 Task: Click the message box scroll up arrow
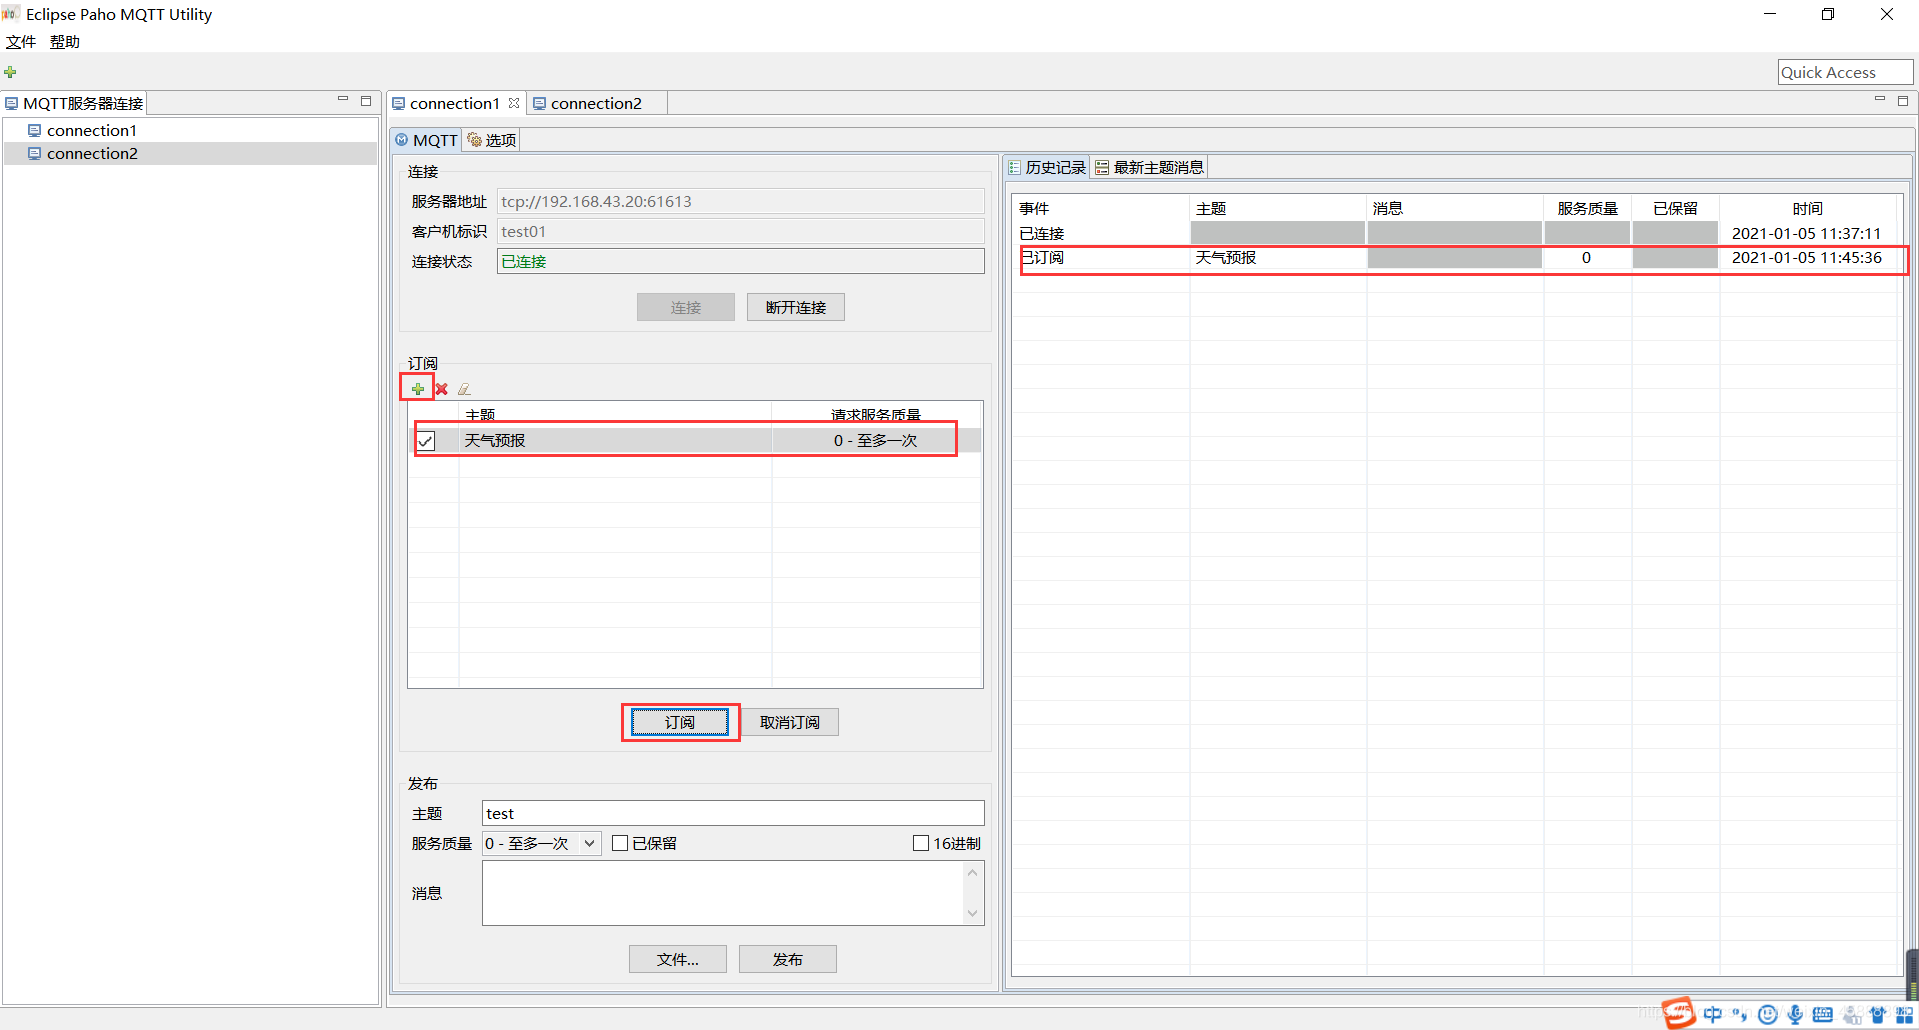973,873
